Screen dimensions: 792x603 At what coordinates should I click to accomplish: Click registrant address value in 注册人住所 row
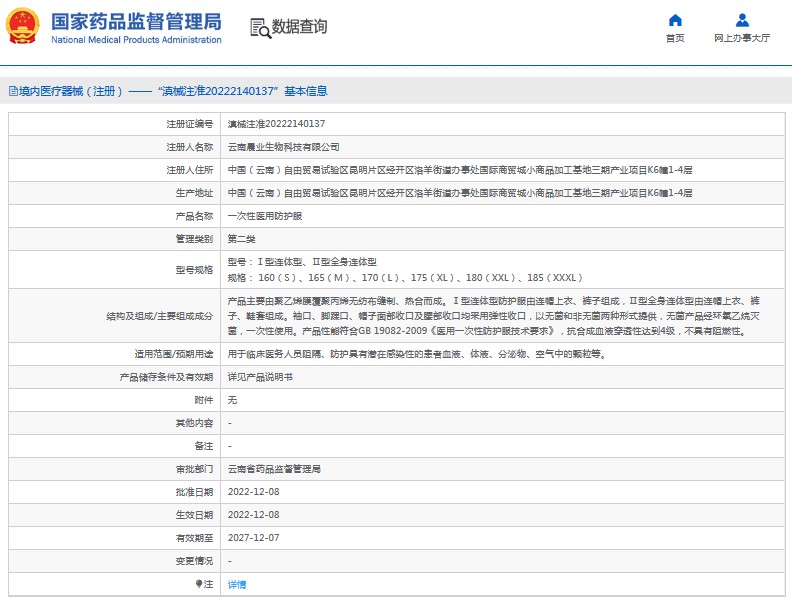460,170
